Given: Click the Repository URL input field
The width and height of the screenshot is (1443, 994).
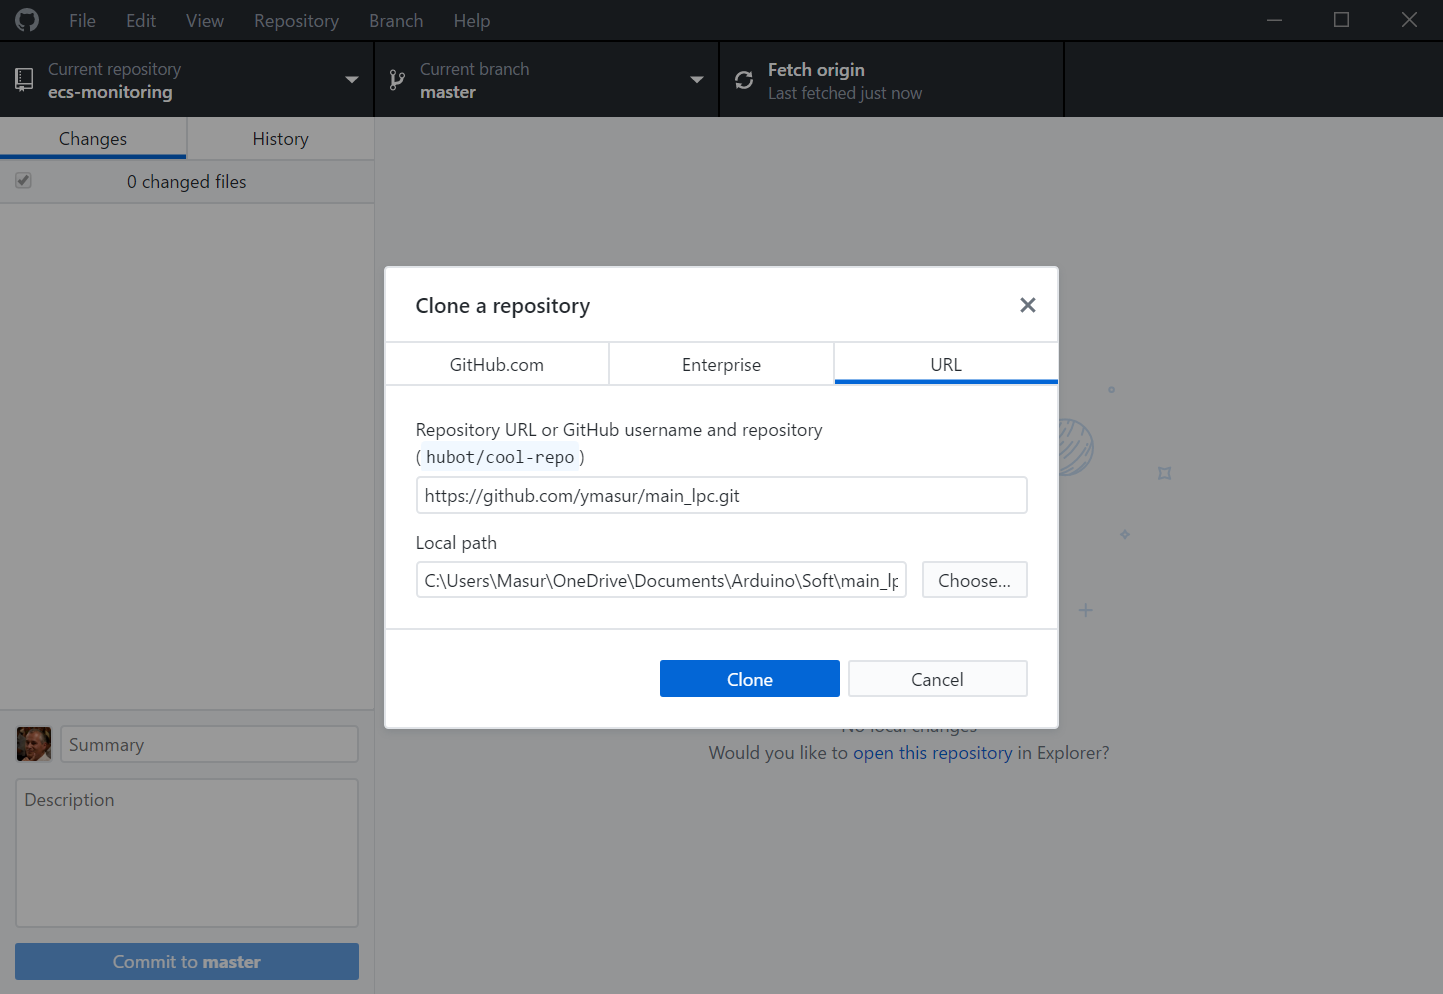Looking at the screenshot, I should 721,495.
